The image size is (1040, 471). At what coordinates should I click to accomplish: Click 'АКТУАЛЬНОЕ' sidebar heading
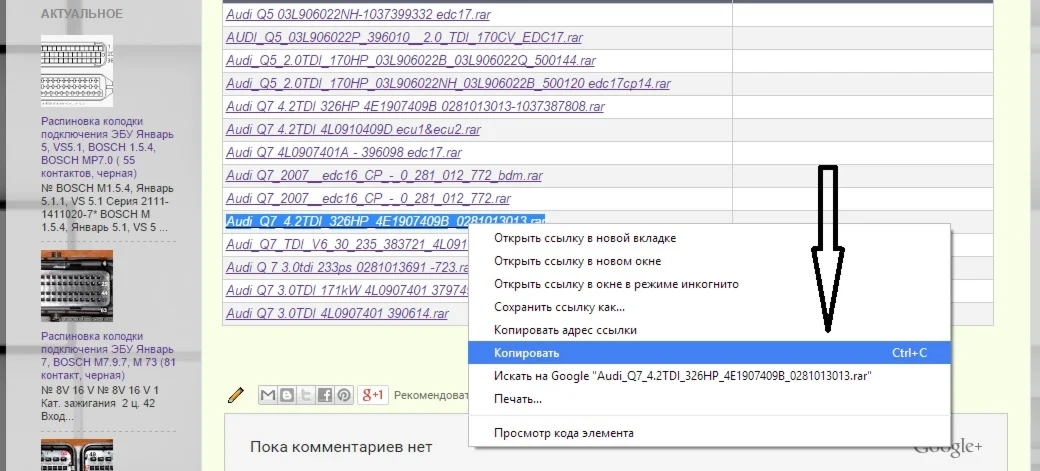tap(82, 14)
